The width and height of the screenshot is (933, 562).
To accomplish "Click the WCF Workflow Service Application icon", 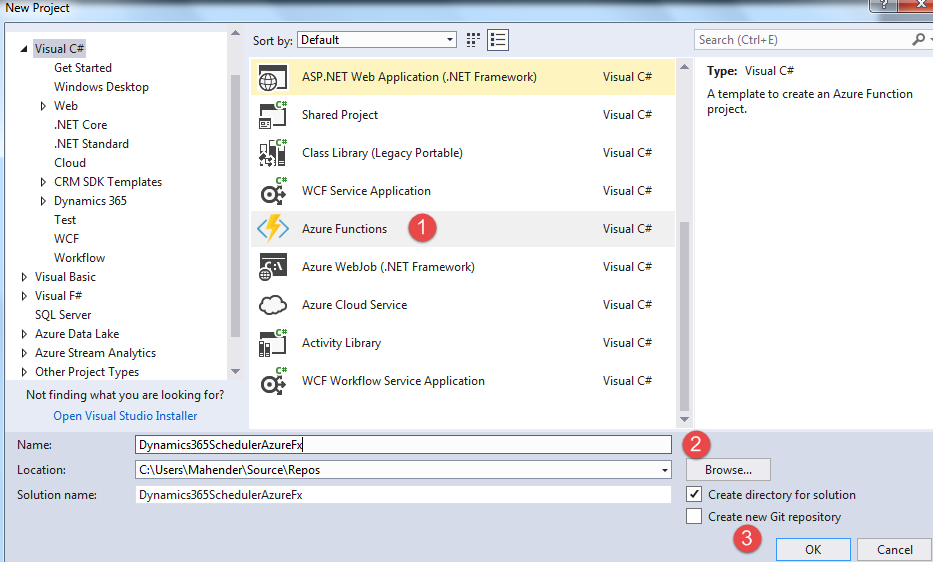I will (273, 381).
